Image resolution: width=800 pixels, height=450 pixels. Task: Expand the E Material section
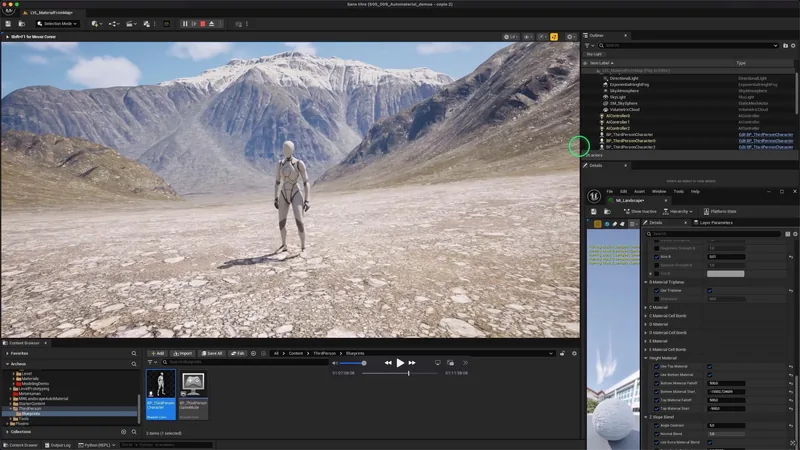pos(646,341)
